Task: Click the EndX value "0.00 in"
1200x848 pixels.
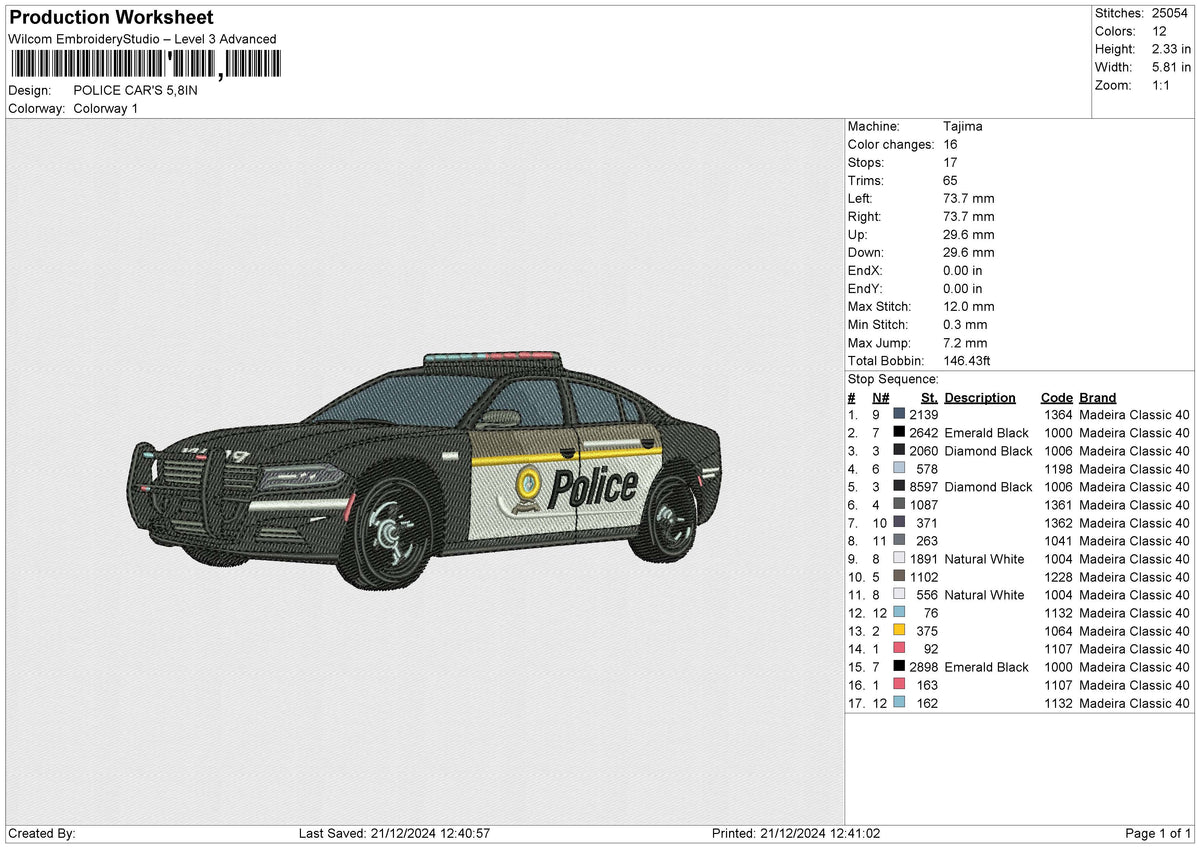Action: pyautogui.click(x=963, y=270)
